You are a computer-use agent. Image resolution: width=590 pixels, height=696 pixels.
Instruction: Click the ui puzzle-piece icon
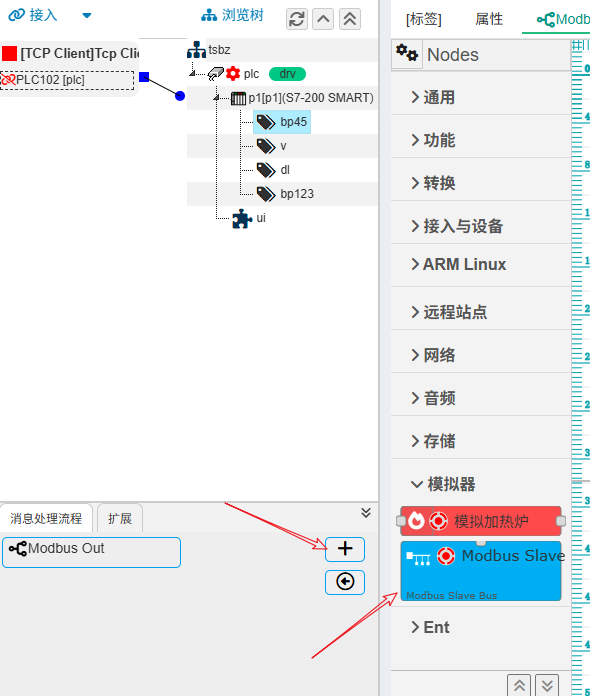pyautogui.click(x=242, y=218)
